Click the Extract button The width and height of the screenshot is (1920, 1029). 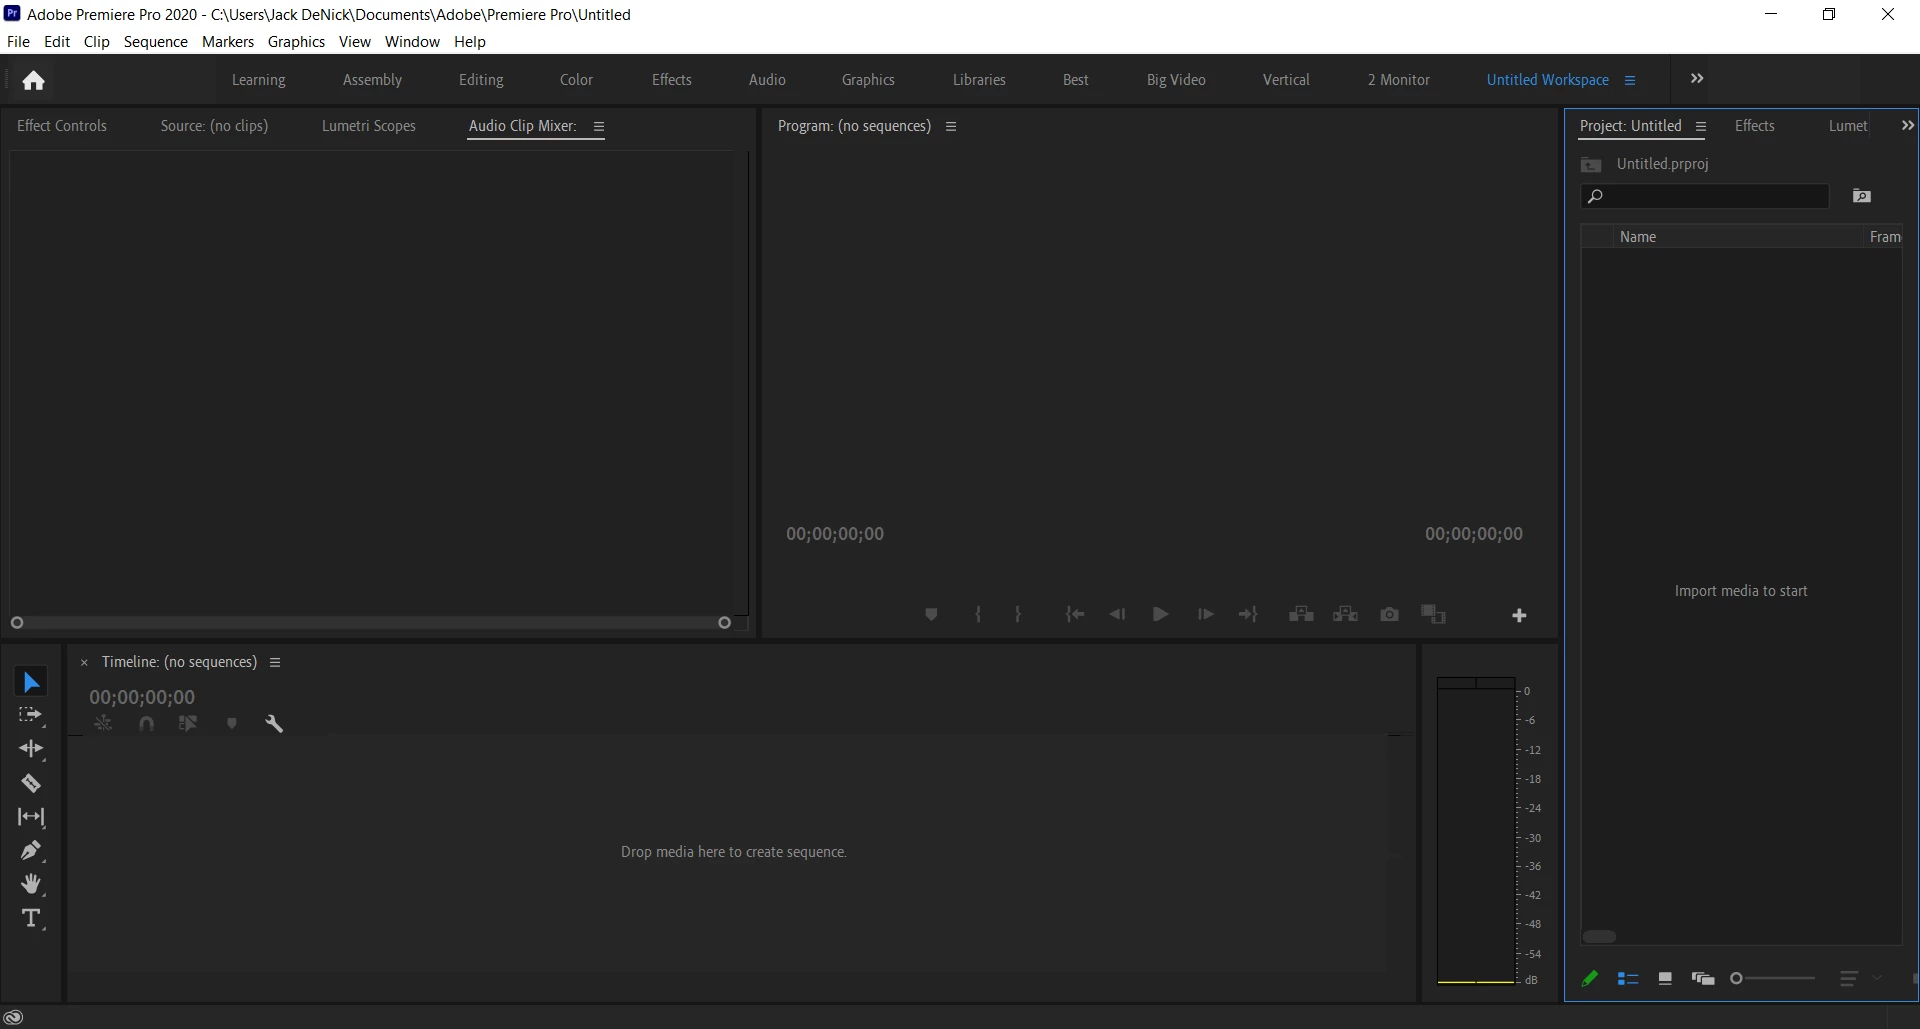pos(1345,614)
